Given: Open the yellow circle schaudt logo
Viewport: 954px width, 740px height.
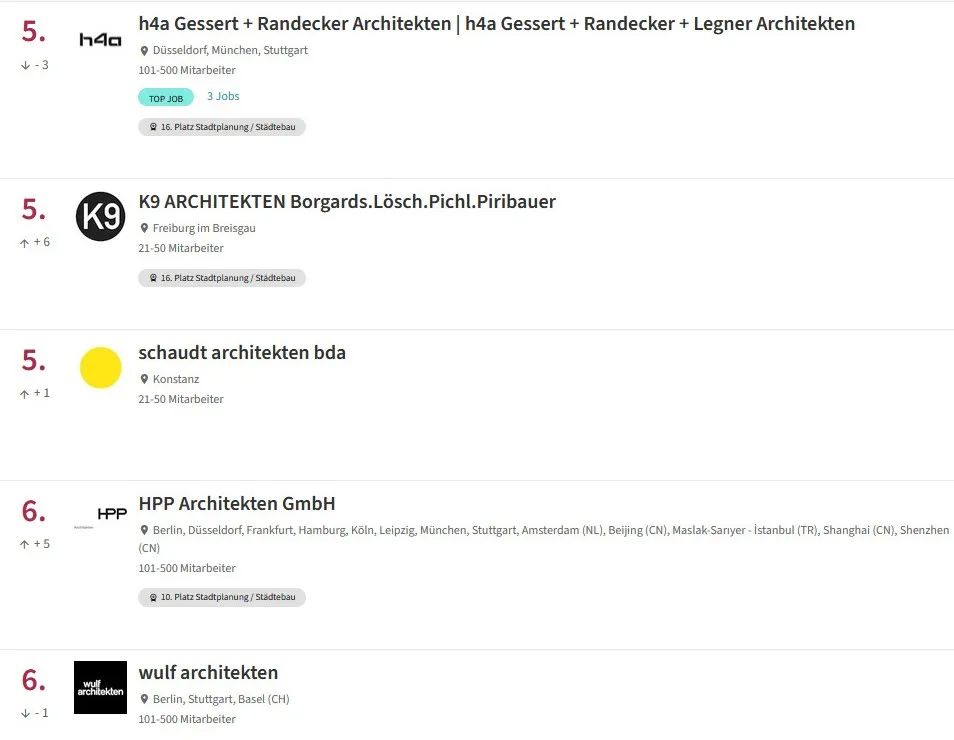Looking at the screenshot, I should (100, 368).
